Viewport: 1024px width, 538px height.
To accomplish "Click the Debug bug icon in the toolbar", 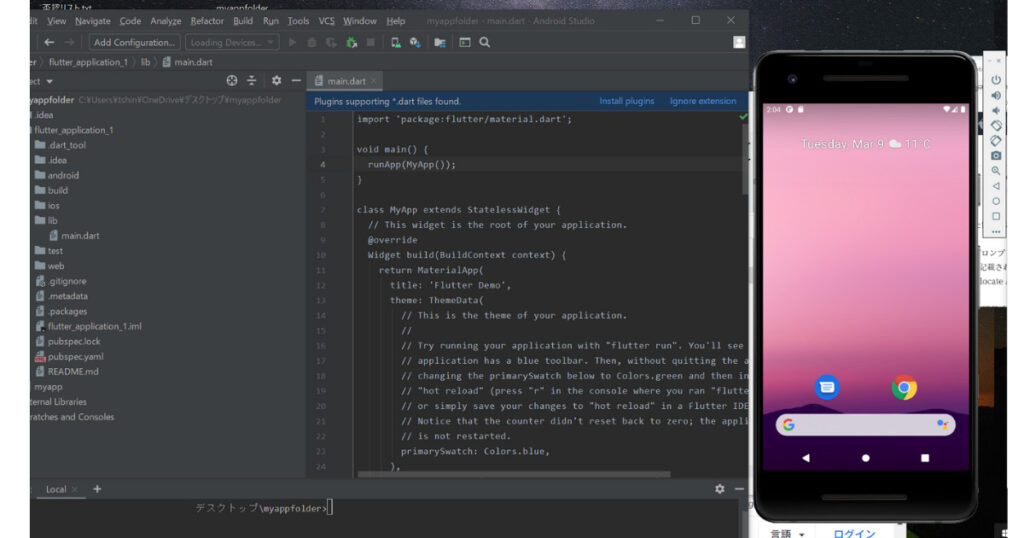I will (312, 42).
